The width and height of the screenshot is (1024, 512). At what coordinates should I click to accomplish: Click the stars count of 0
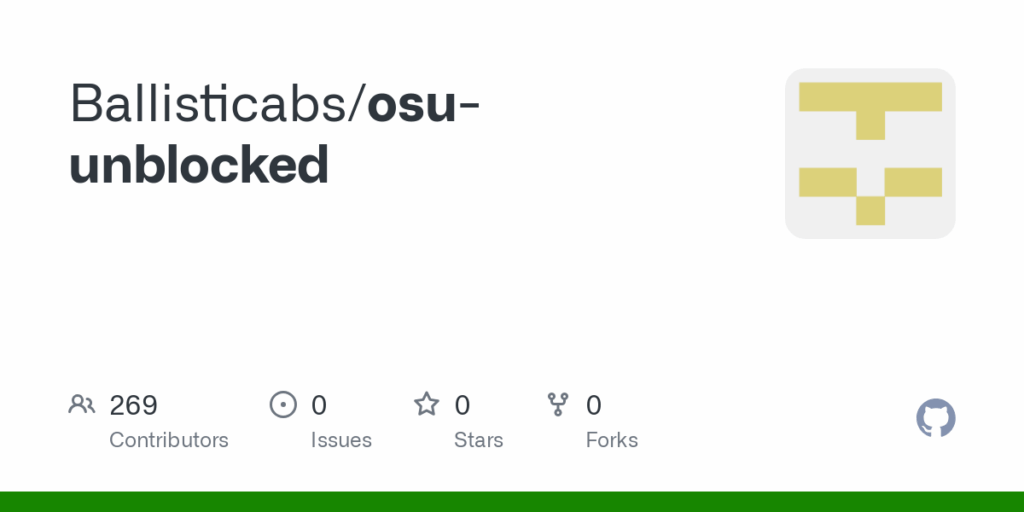(462, 405)
